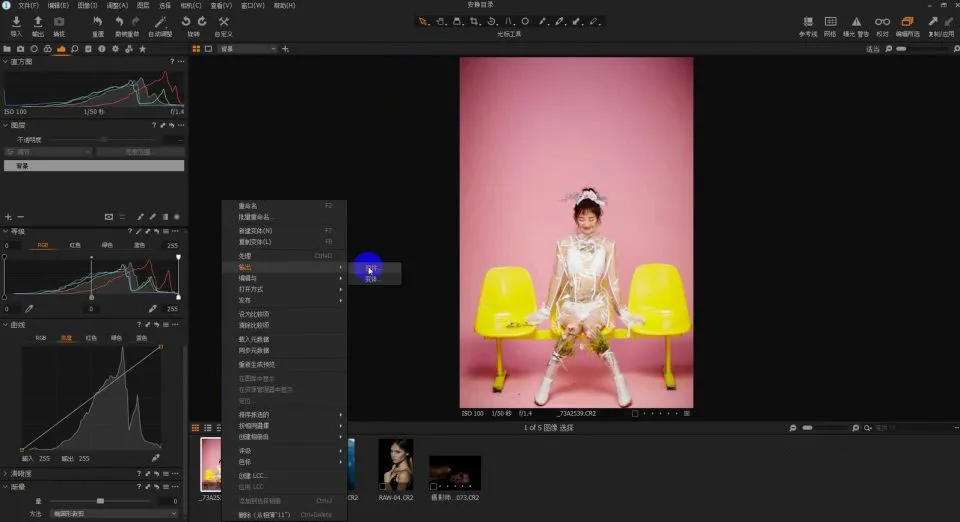The height and width of the screenshot is (522, 960).
Task: Click the levels highlight eyedropper
Action: coord(152,308)
